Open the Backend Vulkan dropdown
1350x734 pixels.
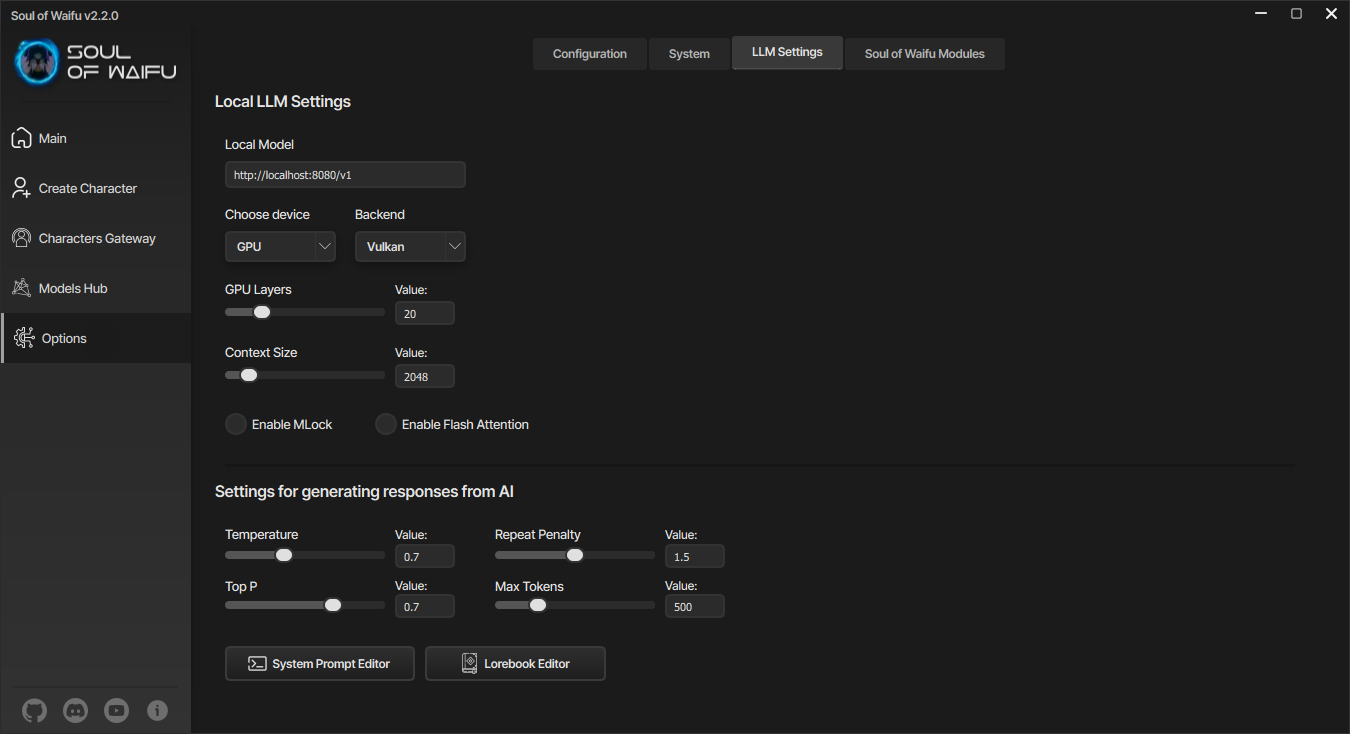410,246
